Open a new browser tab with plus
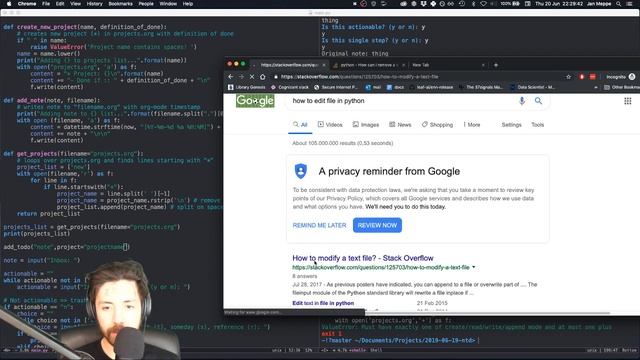This screenshot has height=360, width=640. click(496, 64)
